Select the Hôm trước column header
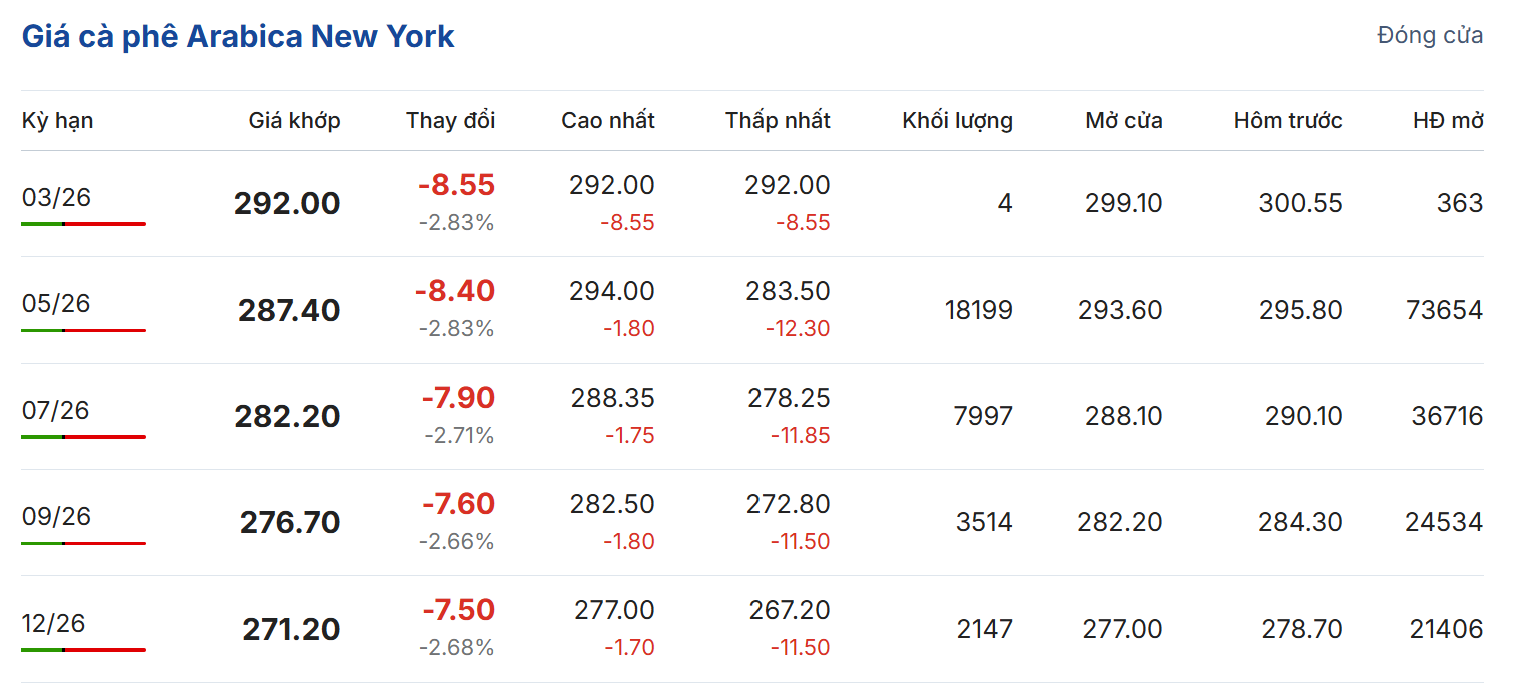Screen dimensions: 1514x684 pos(1287,121)
